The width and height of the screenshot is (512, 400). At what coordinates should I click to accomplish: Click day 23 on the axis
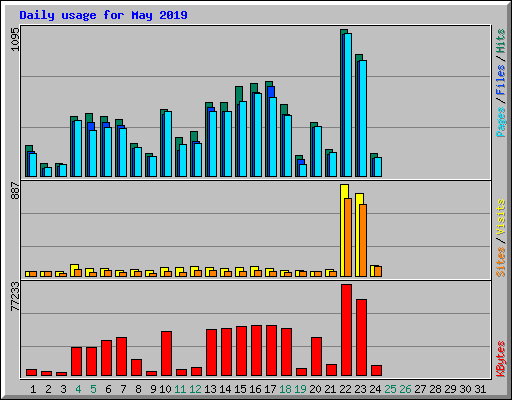[360, 389]
